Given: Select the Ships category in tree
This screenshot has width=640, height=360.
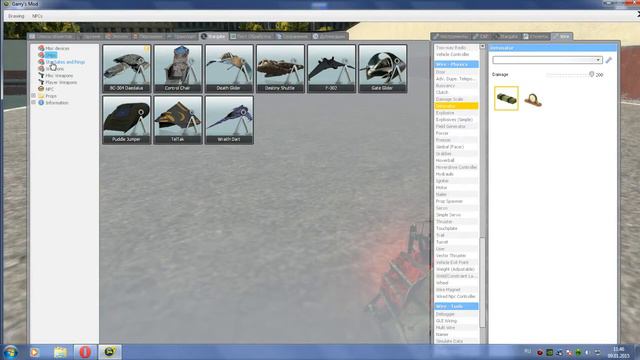Looking at the screenshot, I should [51, 55].
